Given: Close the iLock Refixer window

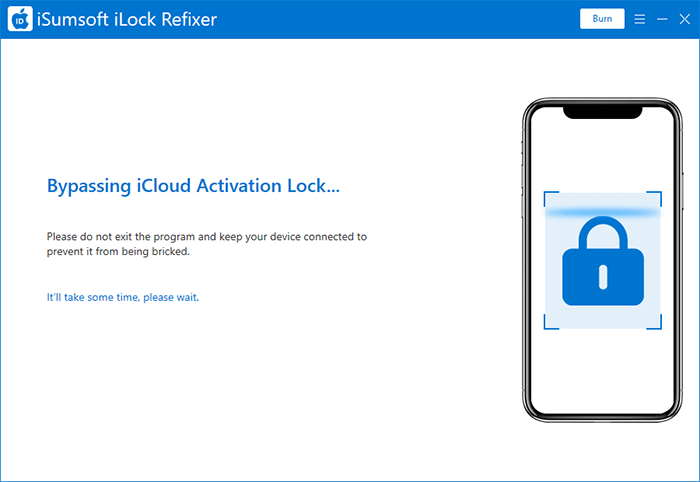Looking at the screenshot, I should tap(684, 19).
